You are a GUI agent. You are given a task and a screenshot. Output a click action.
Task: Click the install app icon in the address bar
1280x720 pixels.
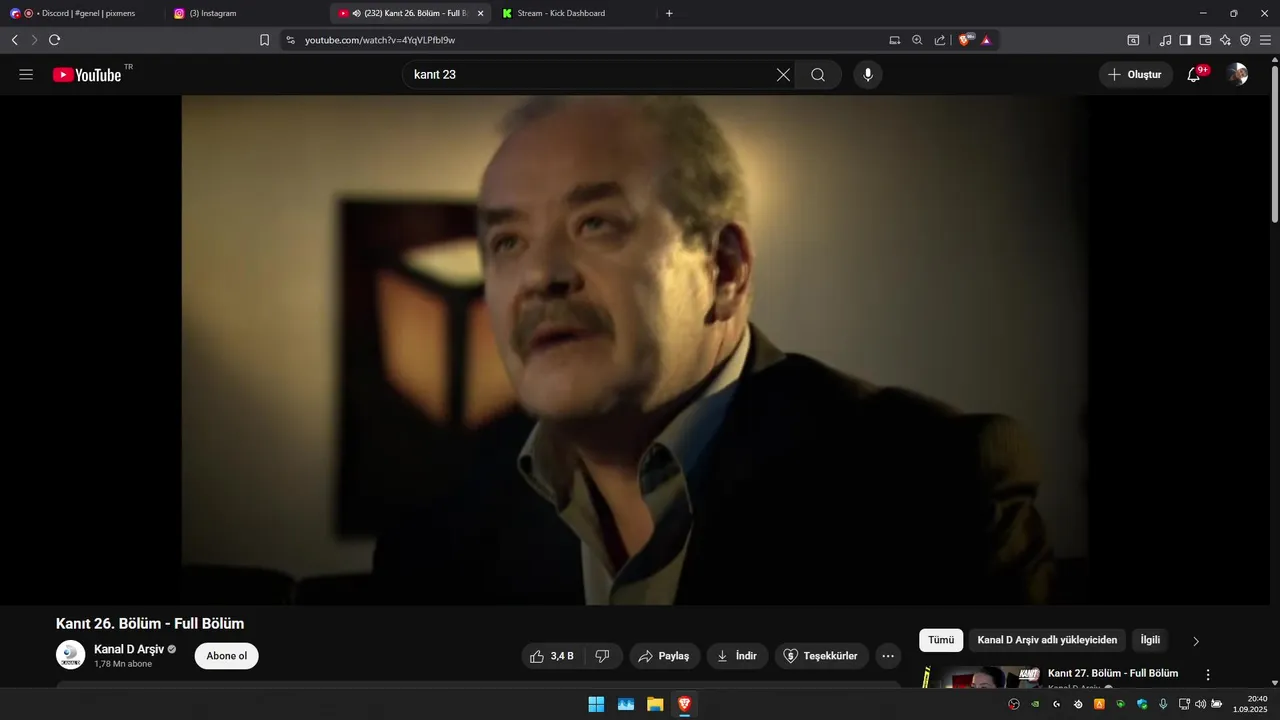pyautogui.click(x=895, y=40)
